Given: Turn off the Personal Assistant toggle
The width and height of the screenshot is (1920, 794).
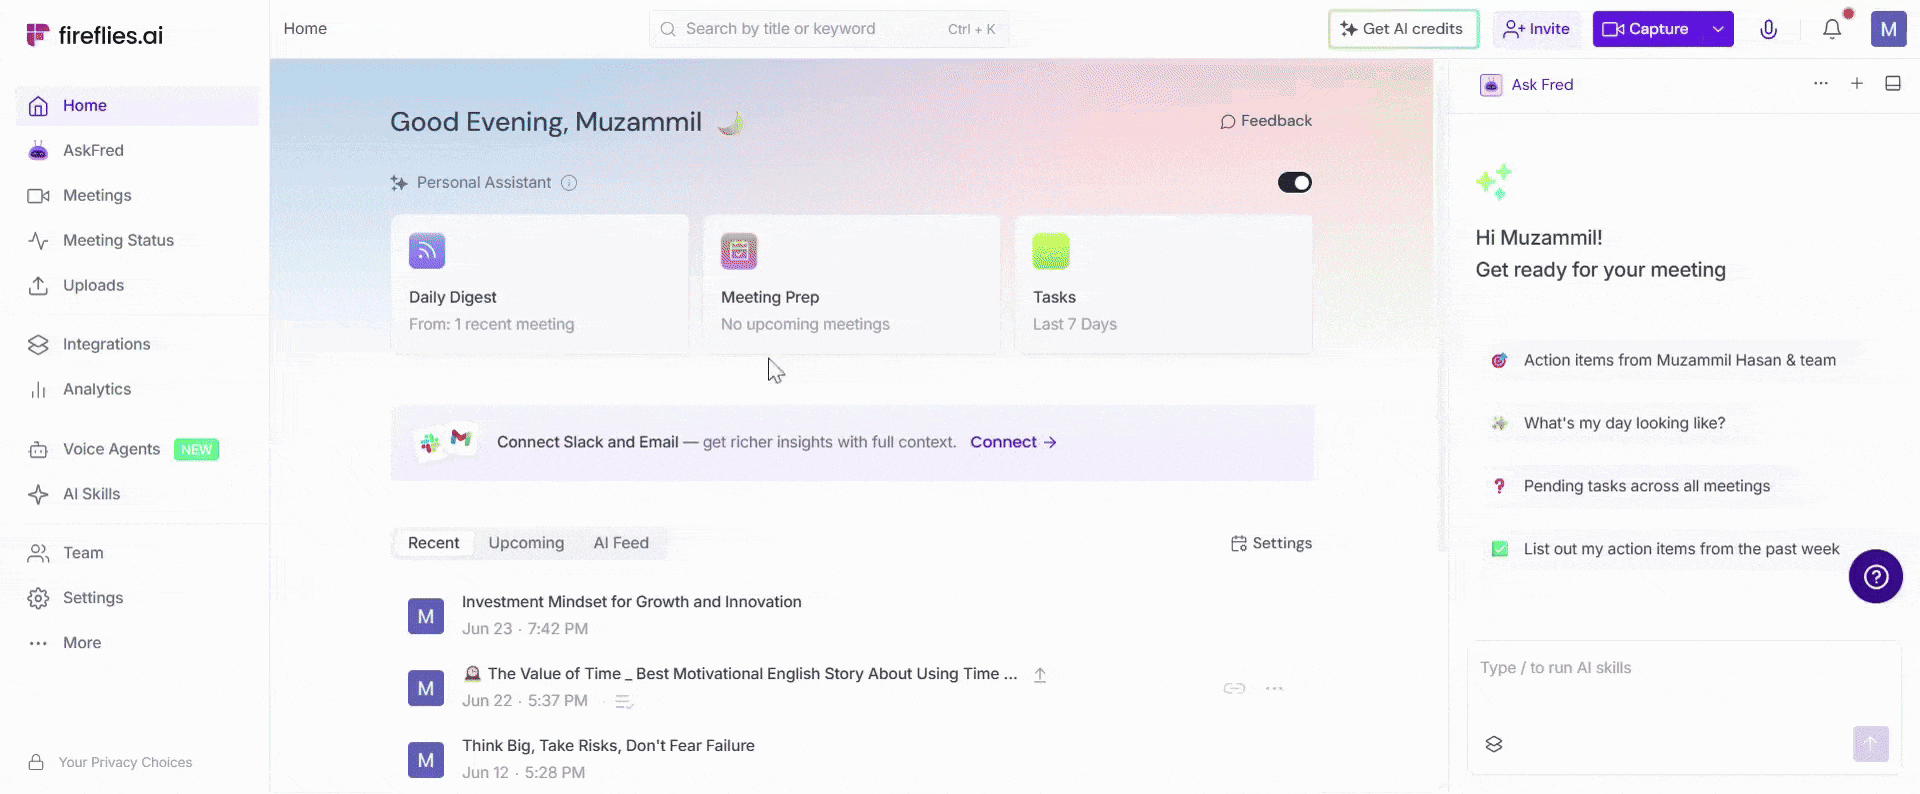Looking at the screenshot, I should 1295,182.
